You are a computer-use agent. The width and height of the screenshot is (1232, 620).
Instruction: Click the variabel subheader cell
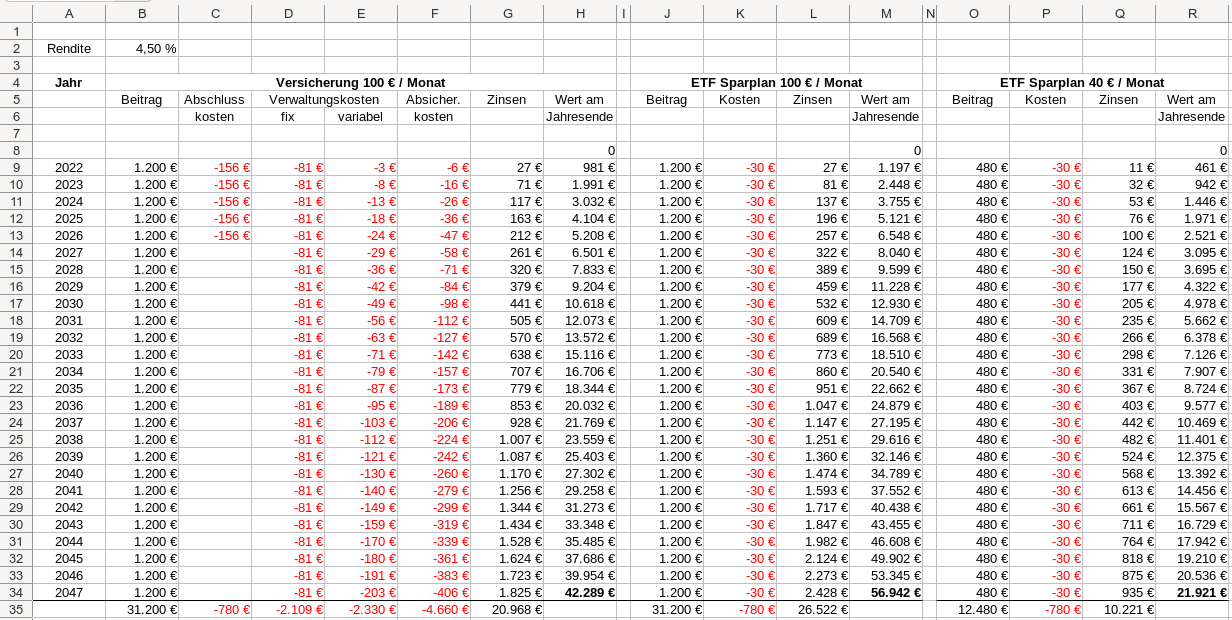point(361,116)
